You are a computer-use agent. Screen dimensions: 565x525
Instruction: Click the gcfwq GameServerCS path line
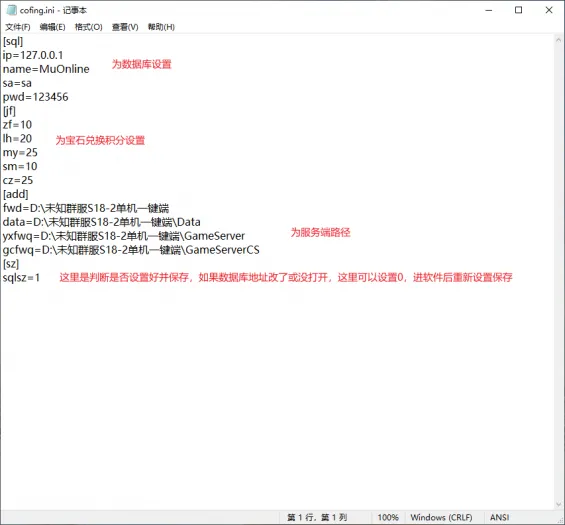(x=131, y=250)
